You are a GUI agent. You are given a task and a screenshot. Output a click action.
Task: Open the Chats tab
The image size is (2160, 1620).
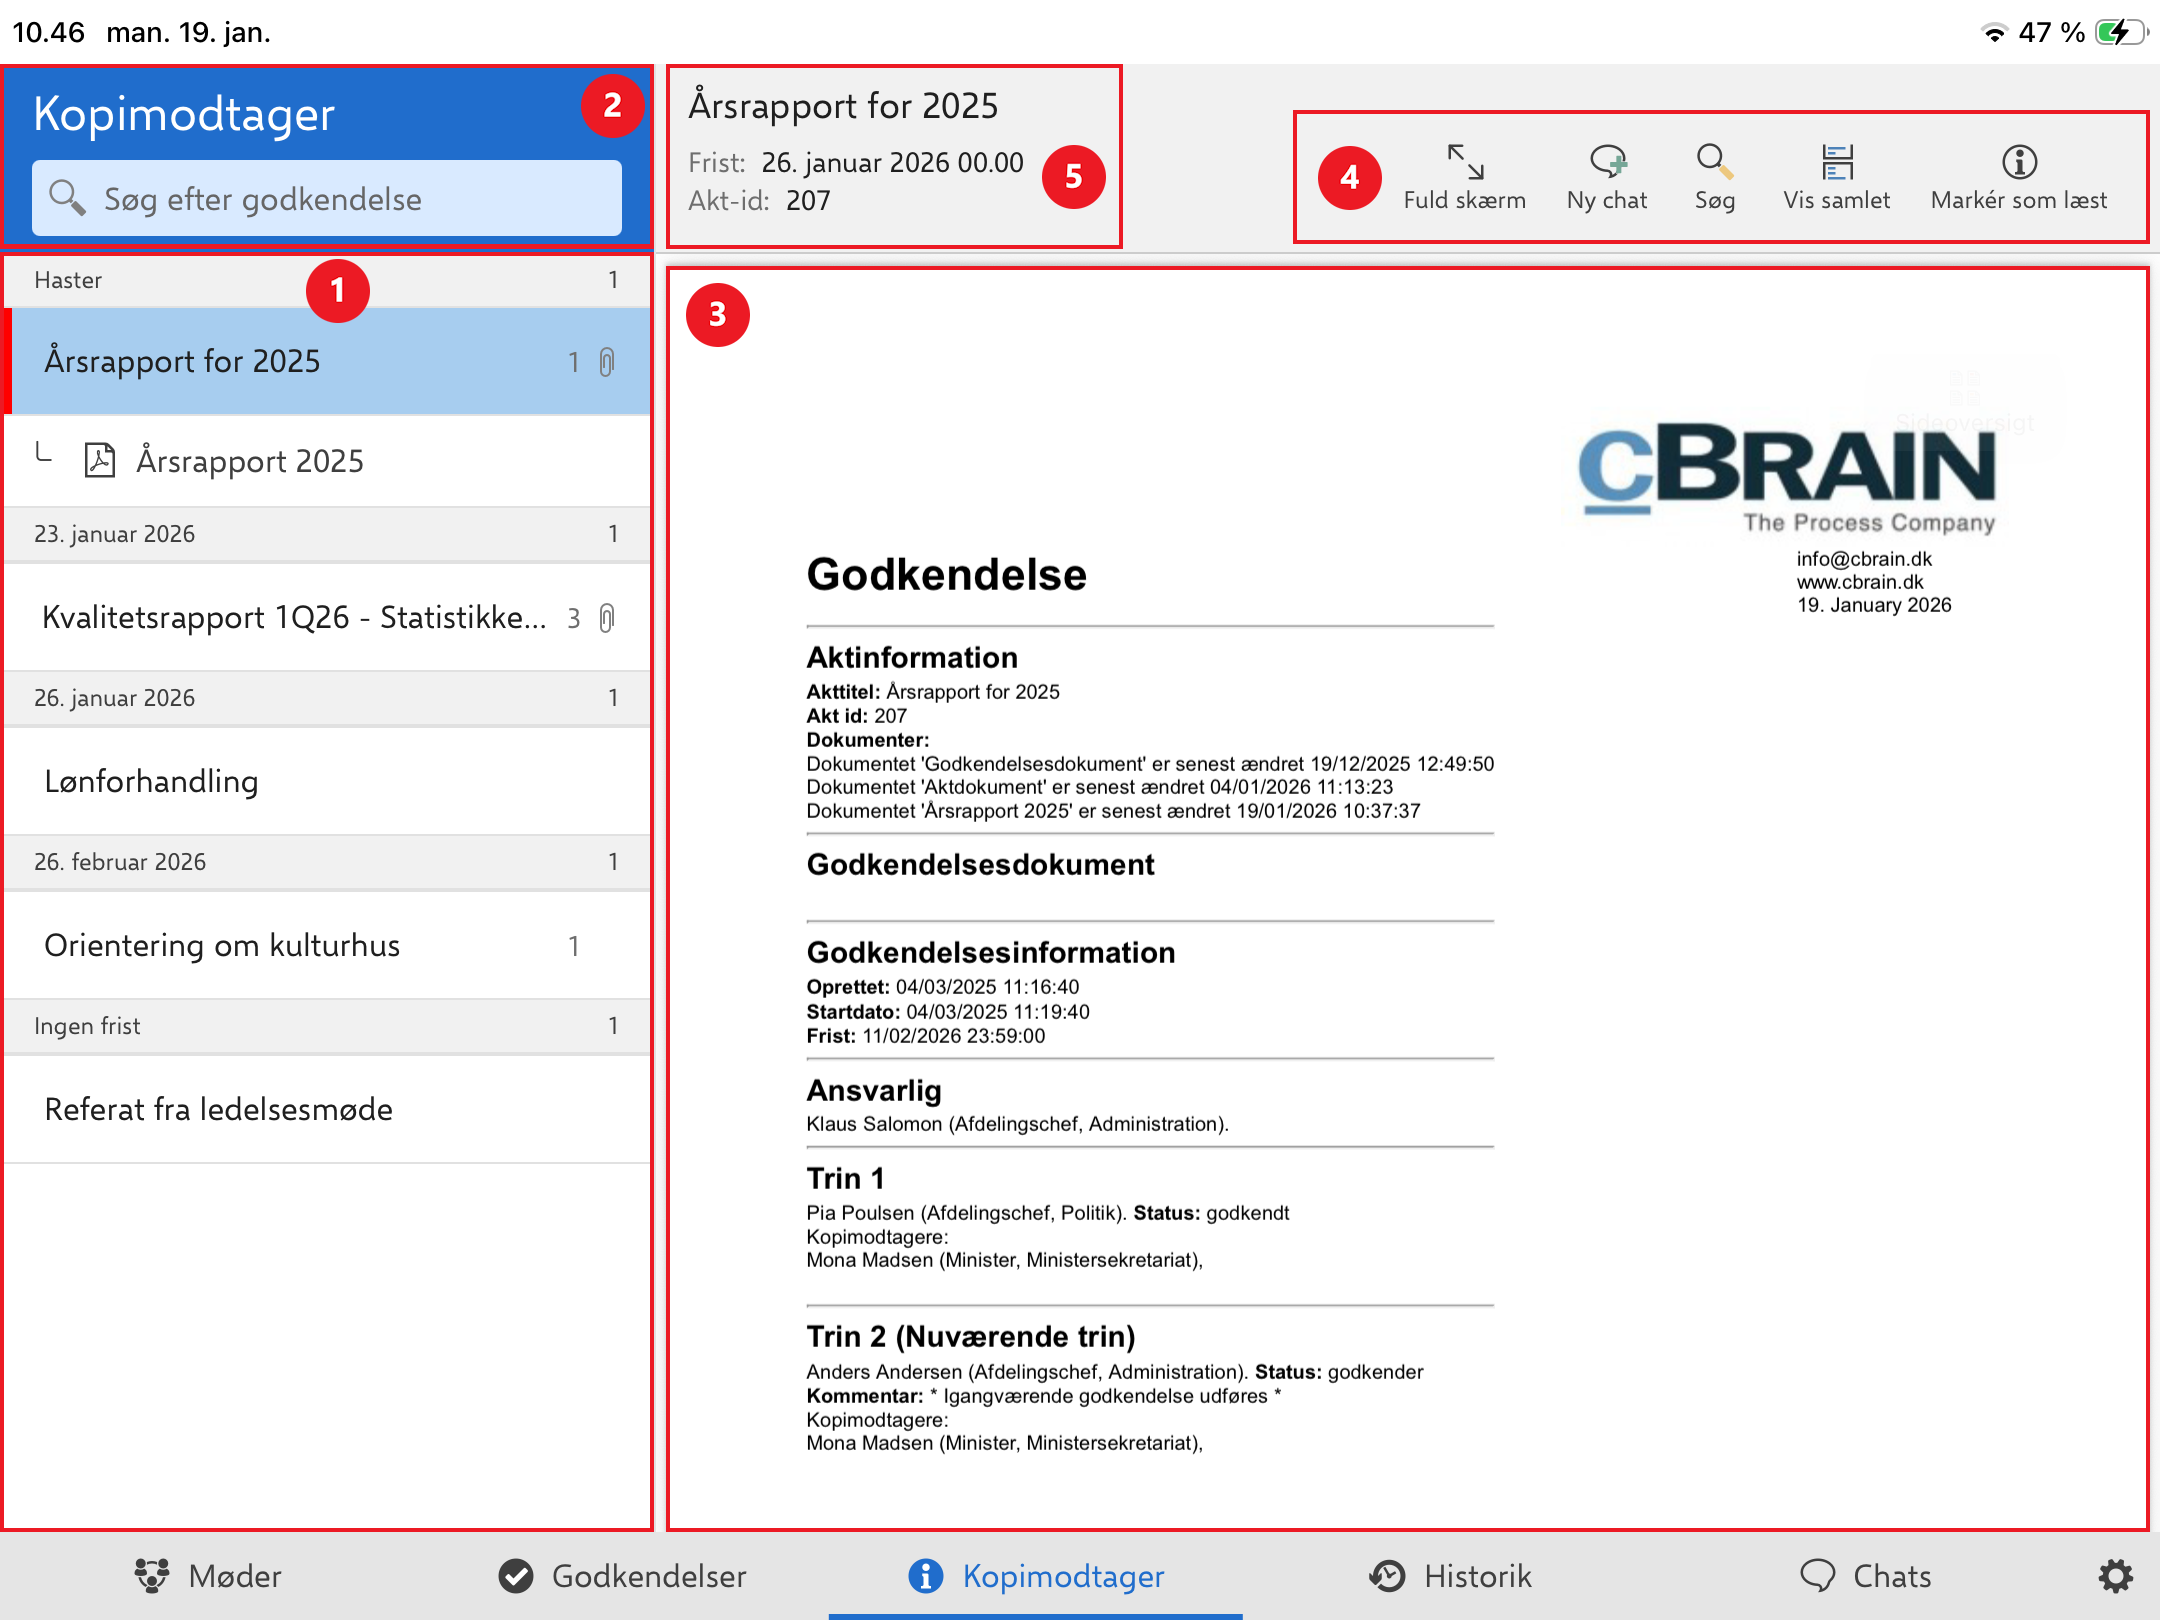(1865, 1576)
